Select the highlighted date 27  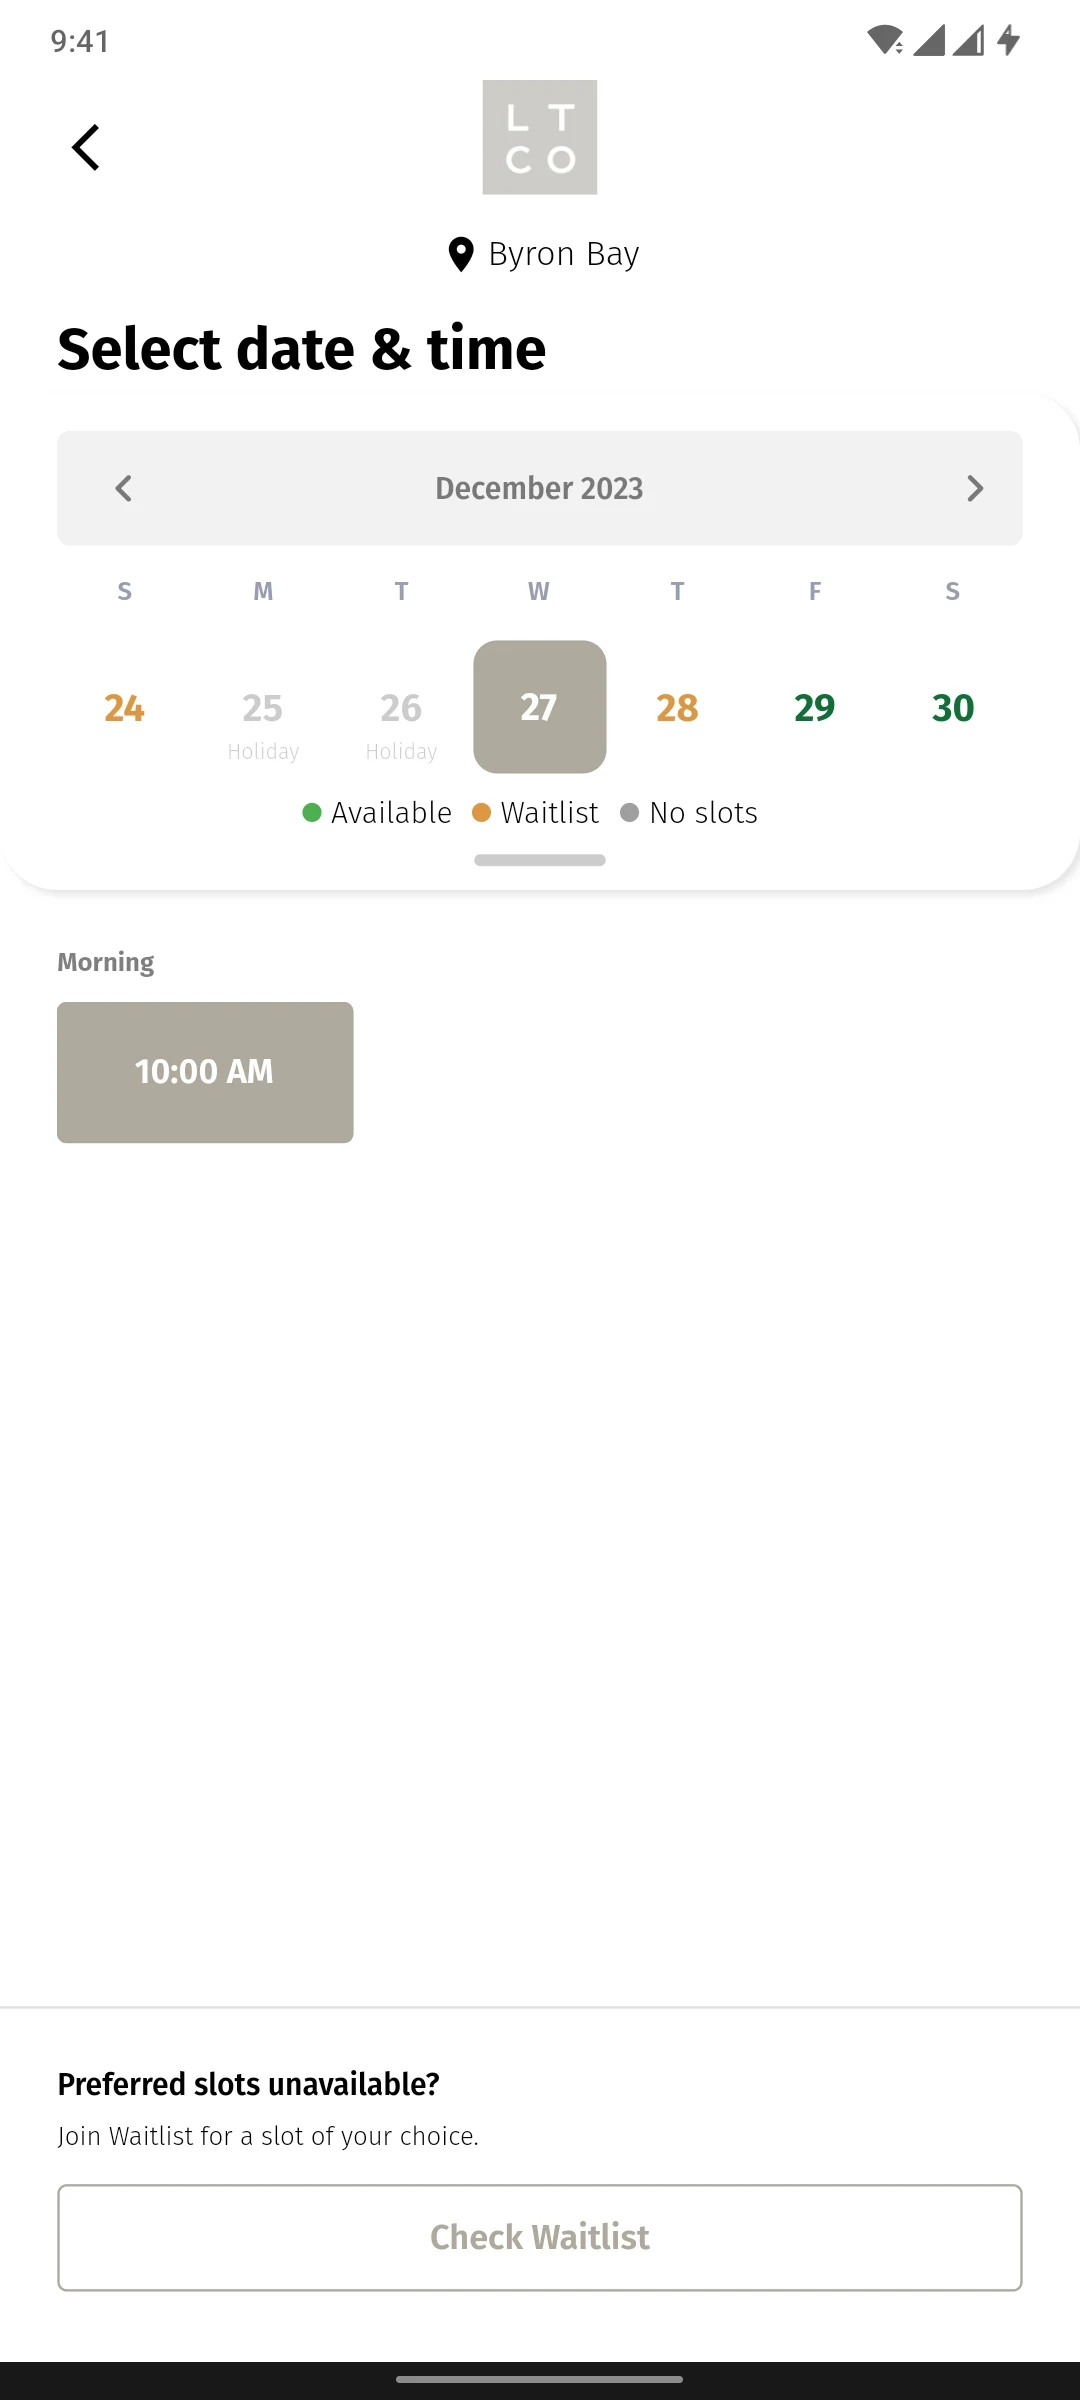pos(540,707)
